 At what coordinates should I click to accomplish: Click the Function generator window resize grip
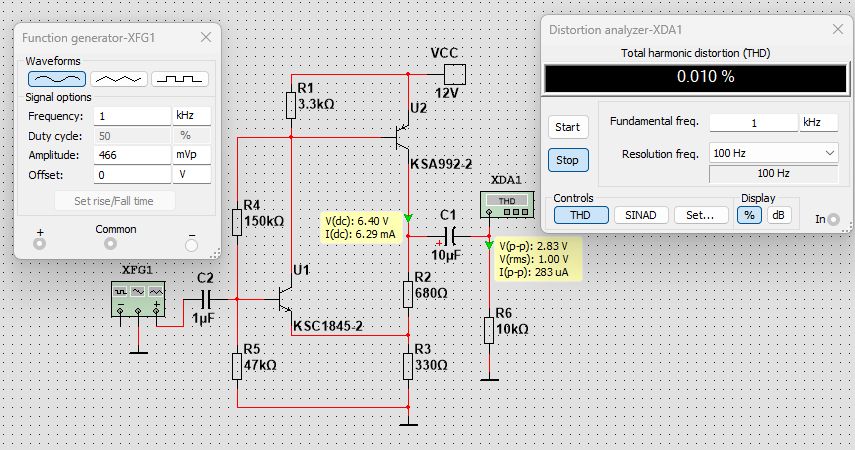tap(215, 253)
